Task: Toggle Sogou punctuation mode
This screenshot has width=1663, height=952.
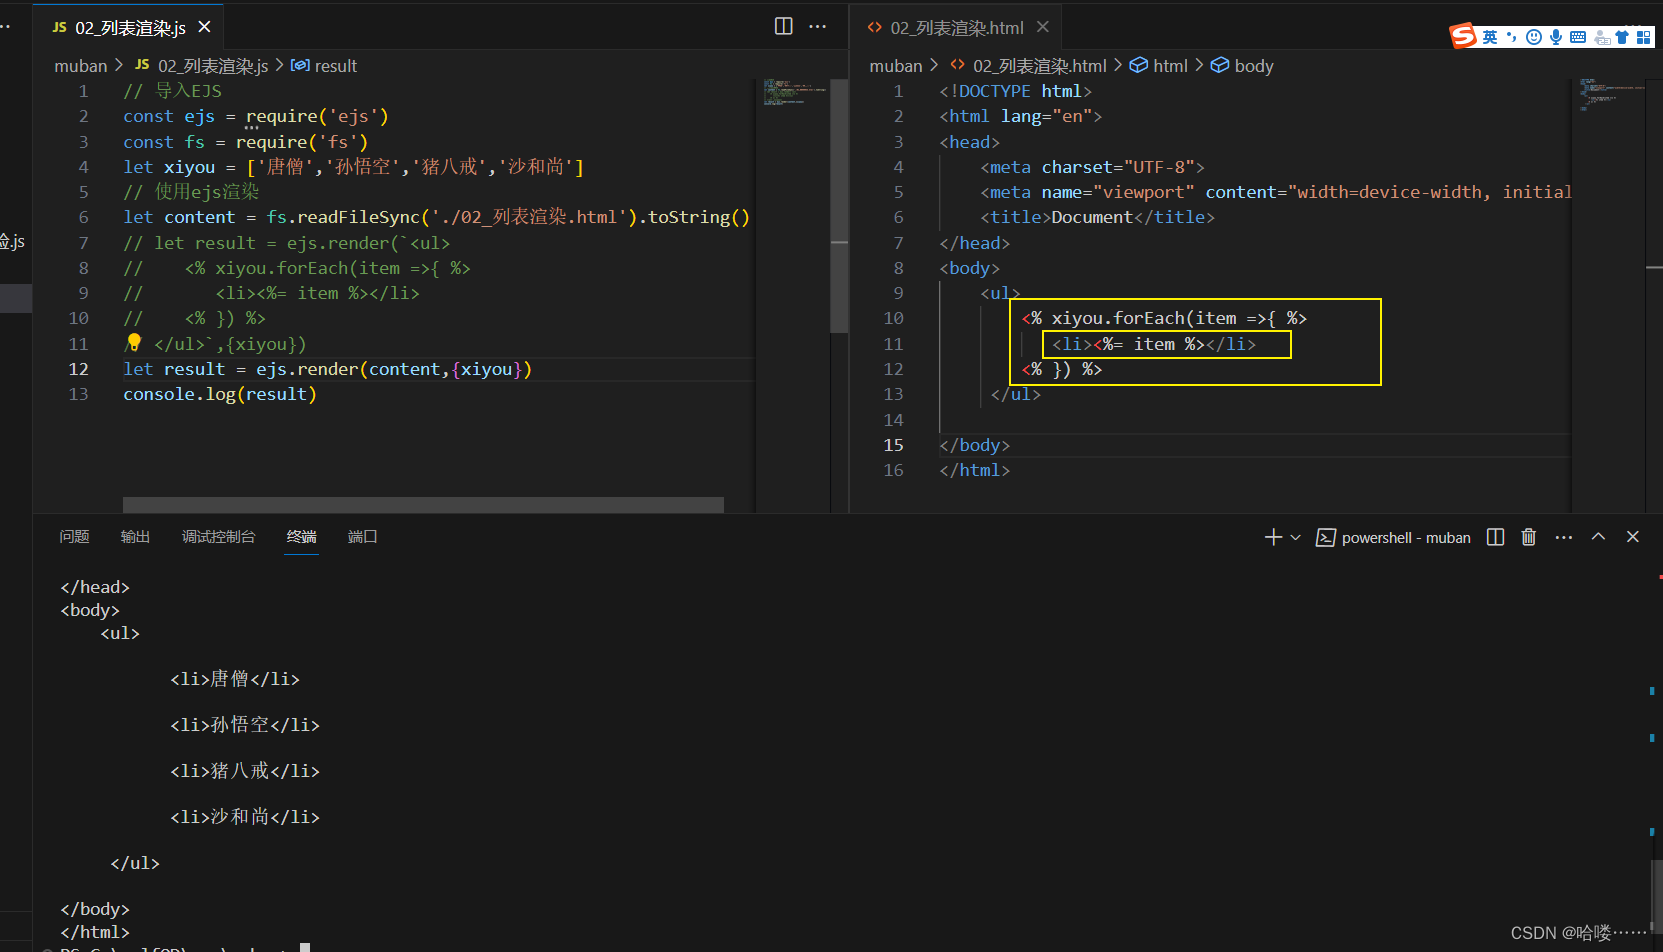Action: pyautogui.click(x=1511, y=37)
